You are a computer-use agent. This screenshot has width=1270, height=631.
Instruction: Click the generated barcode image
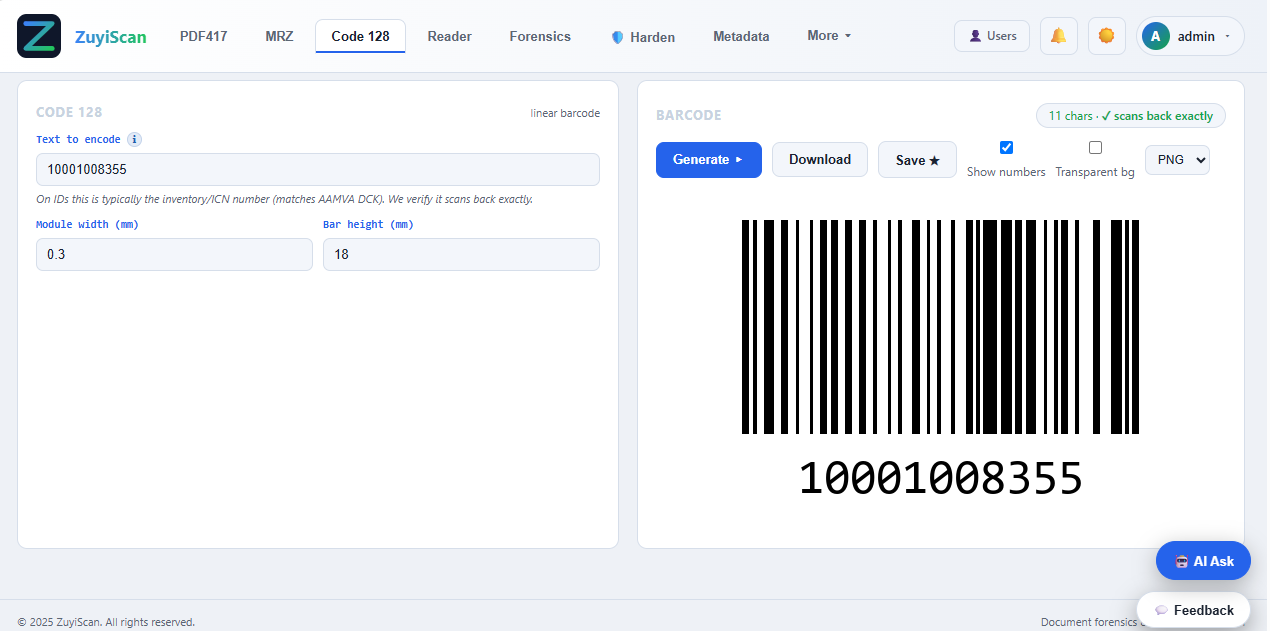click(x=940, y=358)
